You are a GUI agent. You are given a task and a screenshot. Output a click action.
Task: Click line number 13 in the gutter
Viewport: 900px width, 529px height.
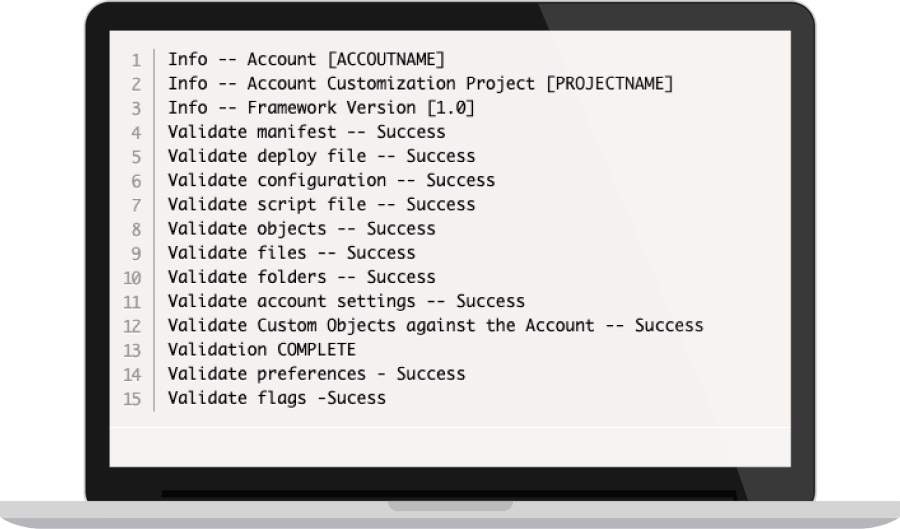(x=135, y=350)
